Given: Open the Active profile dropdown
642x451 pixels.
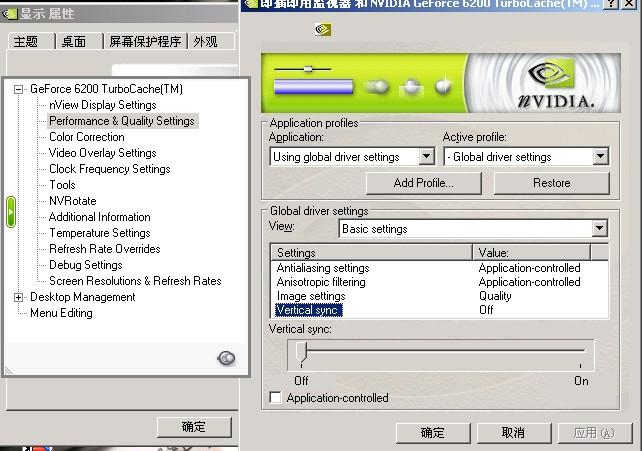Looking at the screenshot, I should point(600,156).
